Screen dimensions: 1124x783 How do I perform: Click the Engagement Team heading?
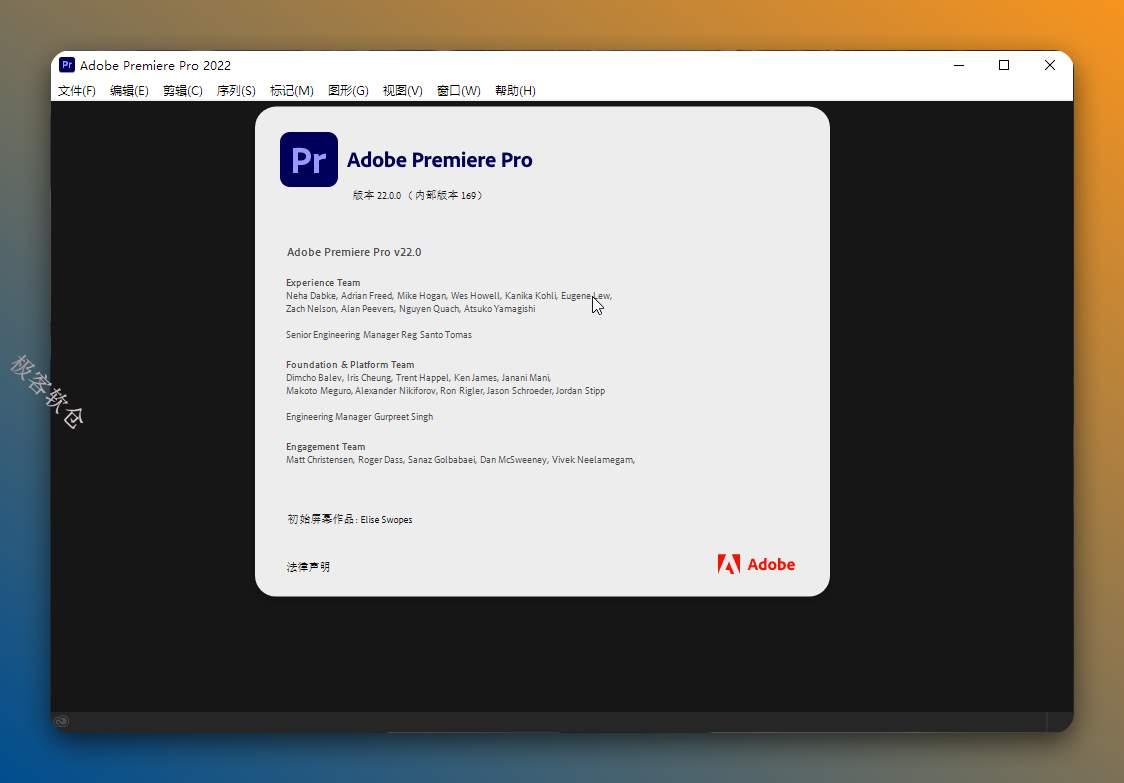click(x=325, y=446)
